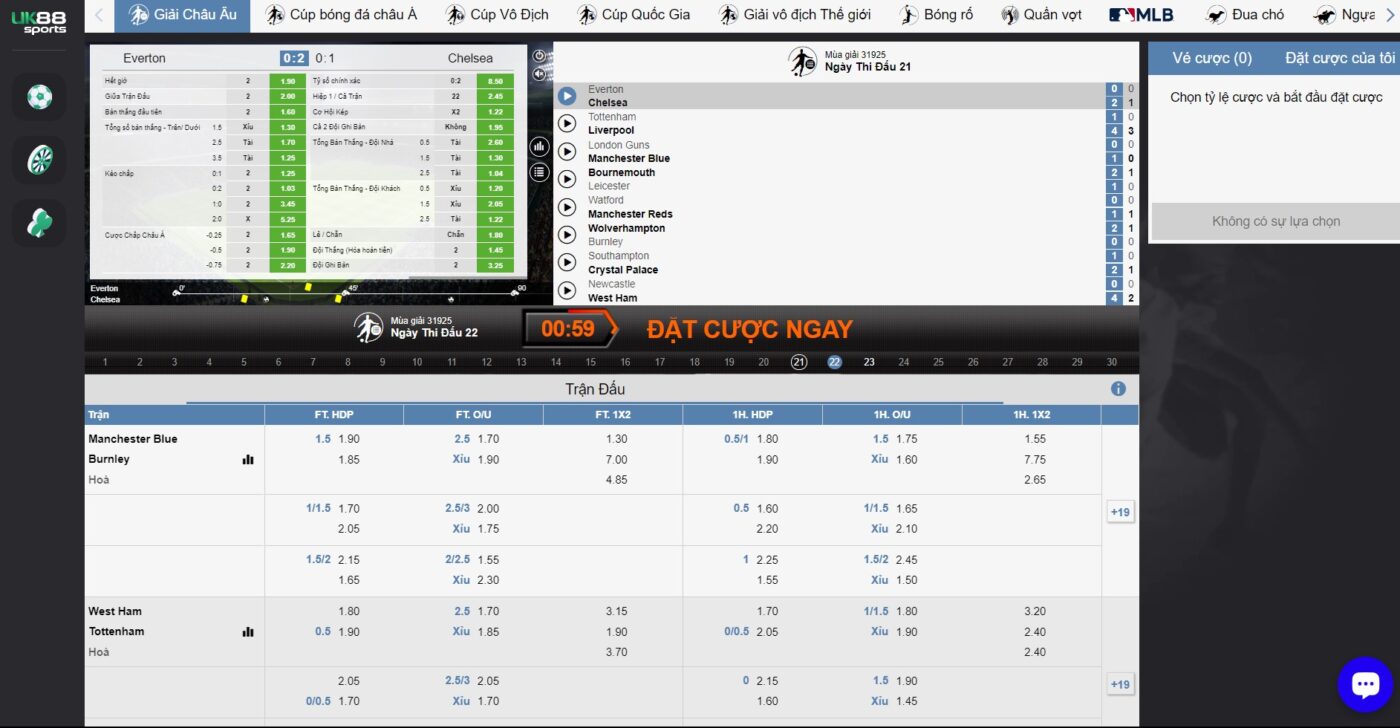Click the power icon beside the video
The height and width of the screenshot is (728, 1400).
click(x=540, y=57)
